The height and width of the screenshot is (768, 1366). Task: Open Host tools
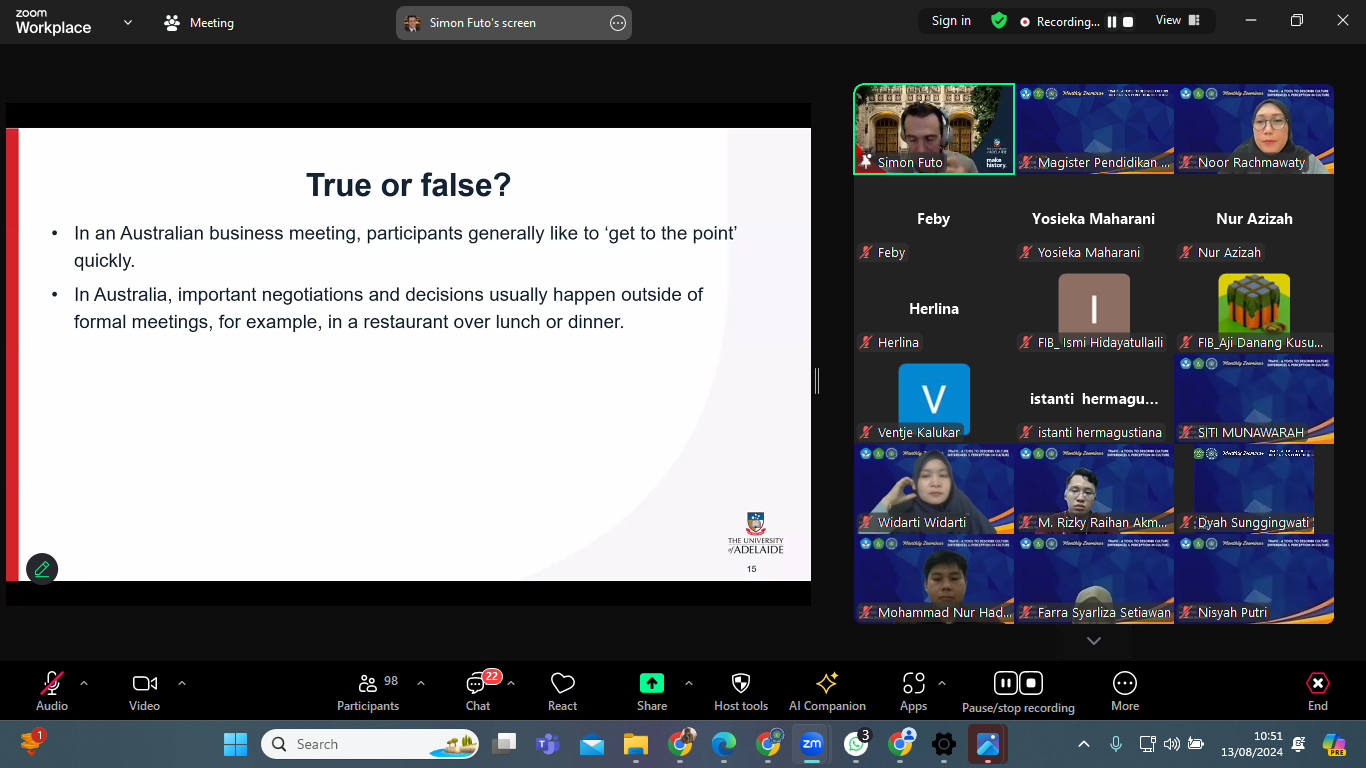click(x=740, y=690)
